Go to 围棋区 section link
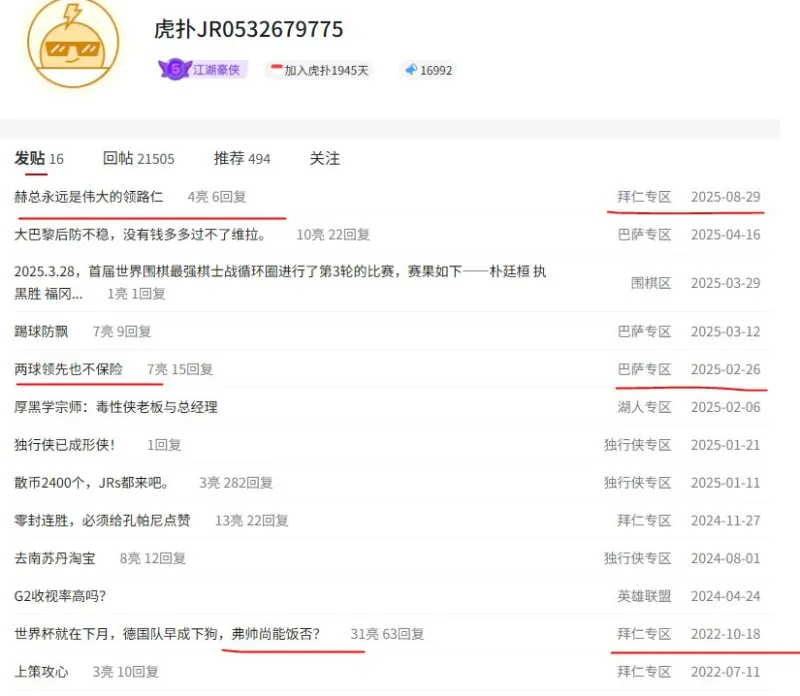 pyautogui.click(x=650, y=283)
